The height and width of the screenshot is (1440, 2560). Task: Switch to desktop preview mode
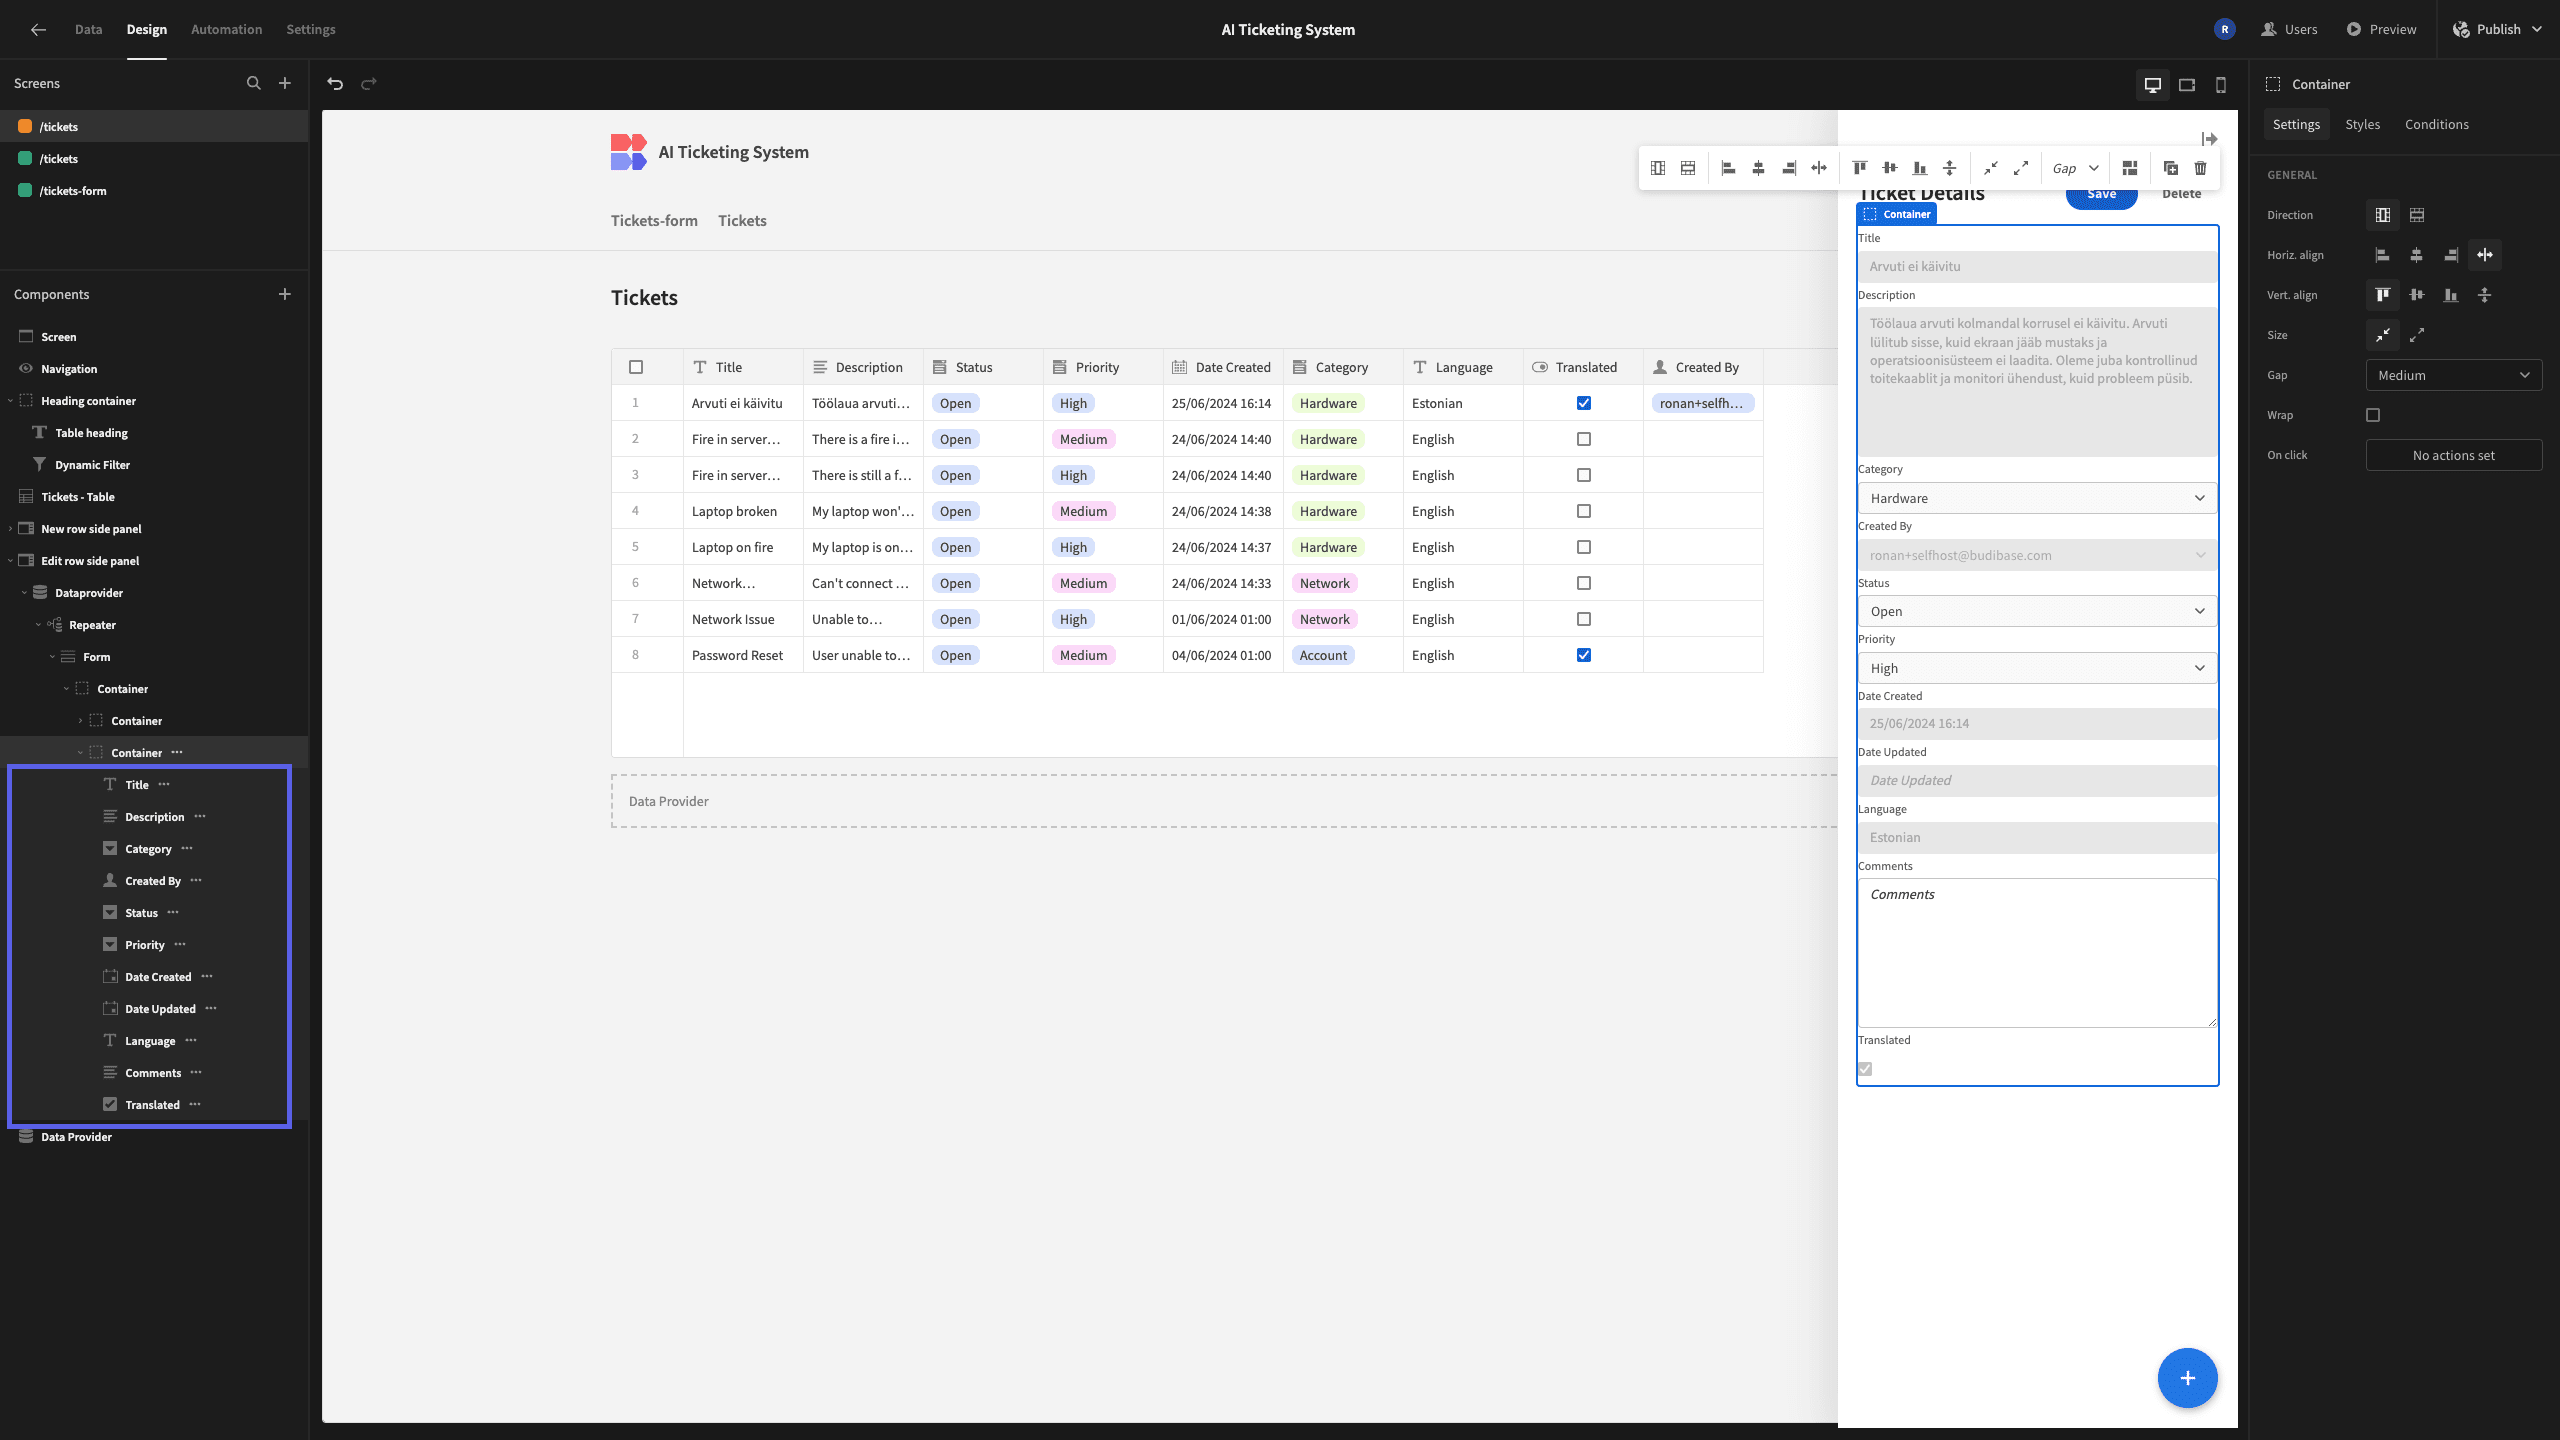[x=2153, y=85]
